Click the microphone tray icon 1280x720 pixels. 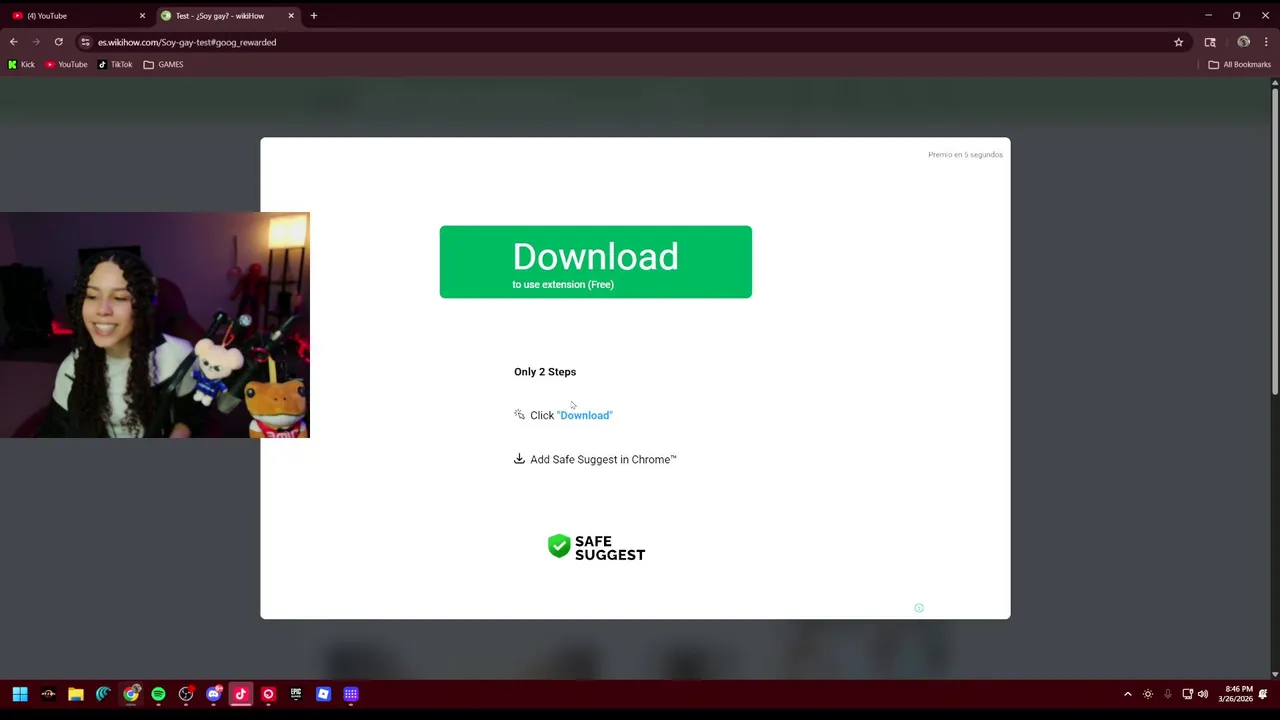[1167, 694]
